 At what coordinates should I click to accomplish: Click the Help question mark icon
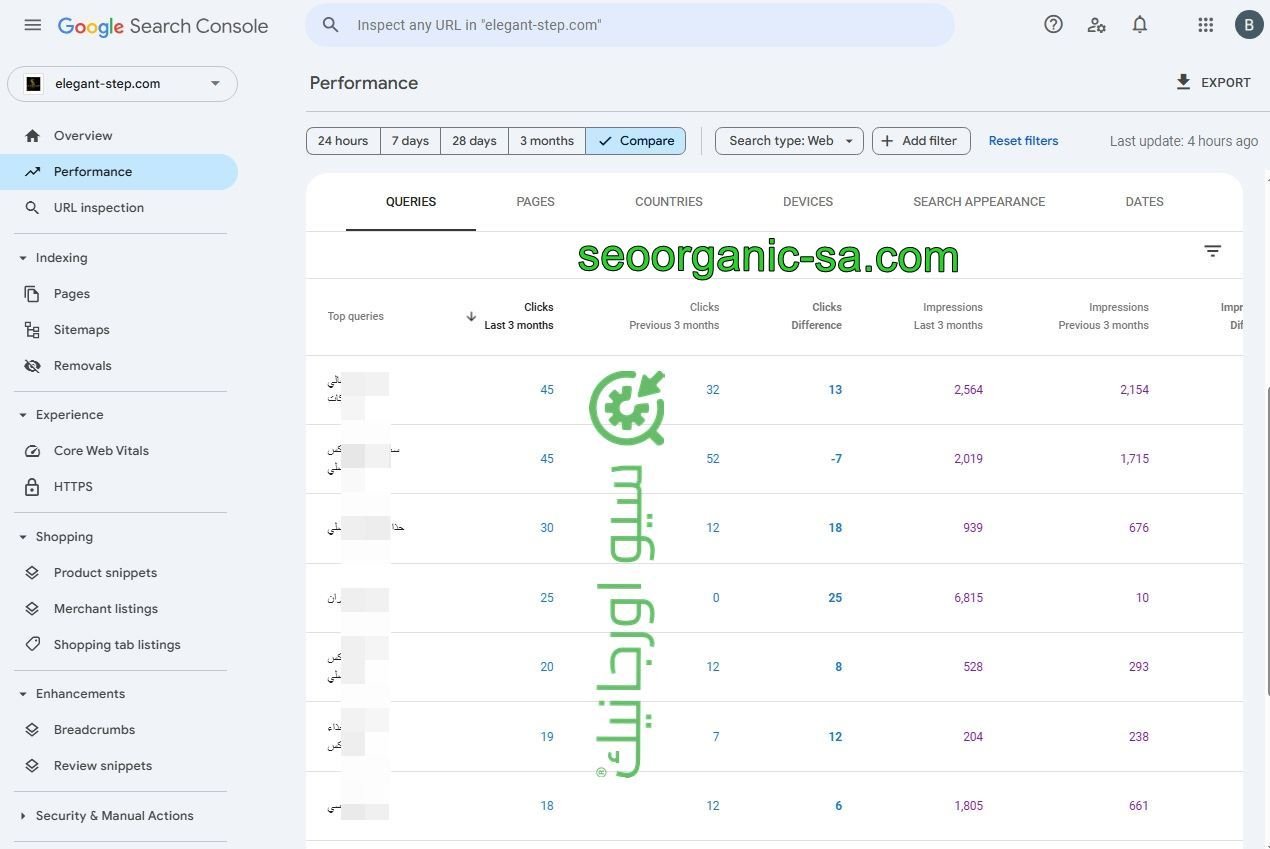[x=1053, y=25]
